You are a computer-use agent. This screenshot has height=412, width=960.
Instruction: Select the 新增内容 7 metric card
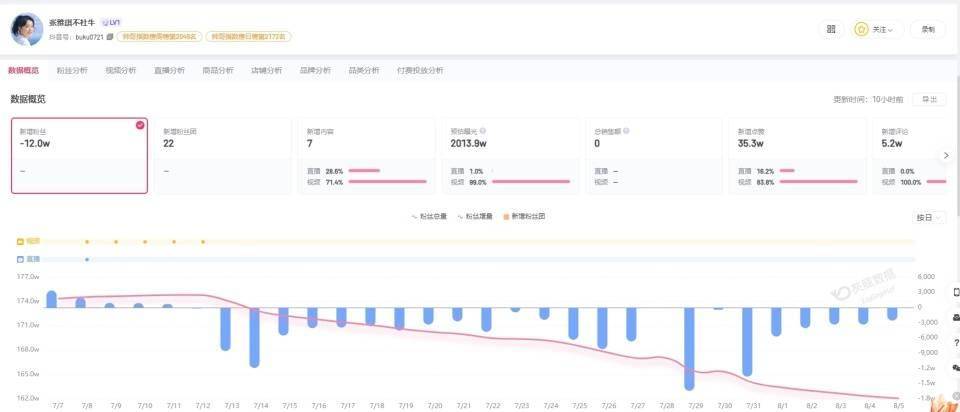click(x=366, y=156)
